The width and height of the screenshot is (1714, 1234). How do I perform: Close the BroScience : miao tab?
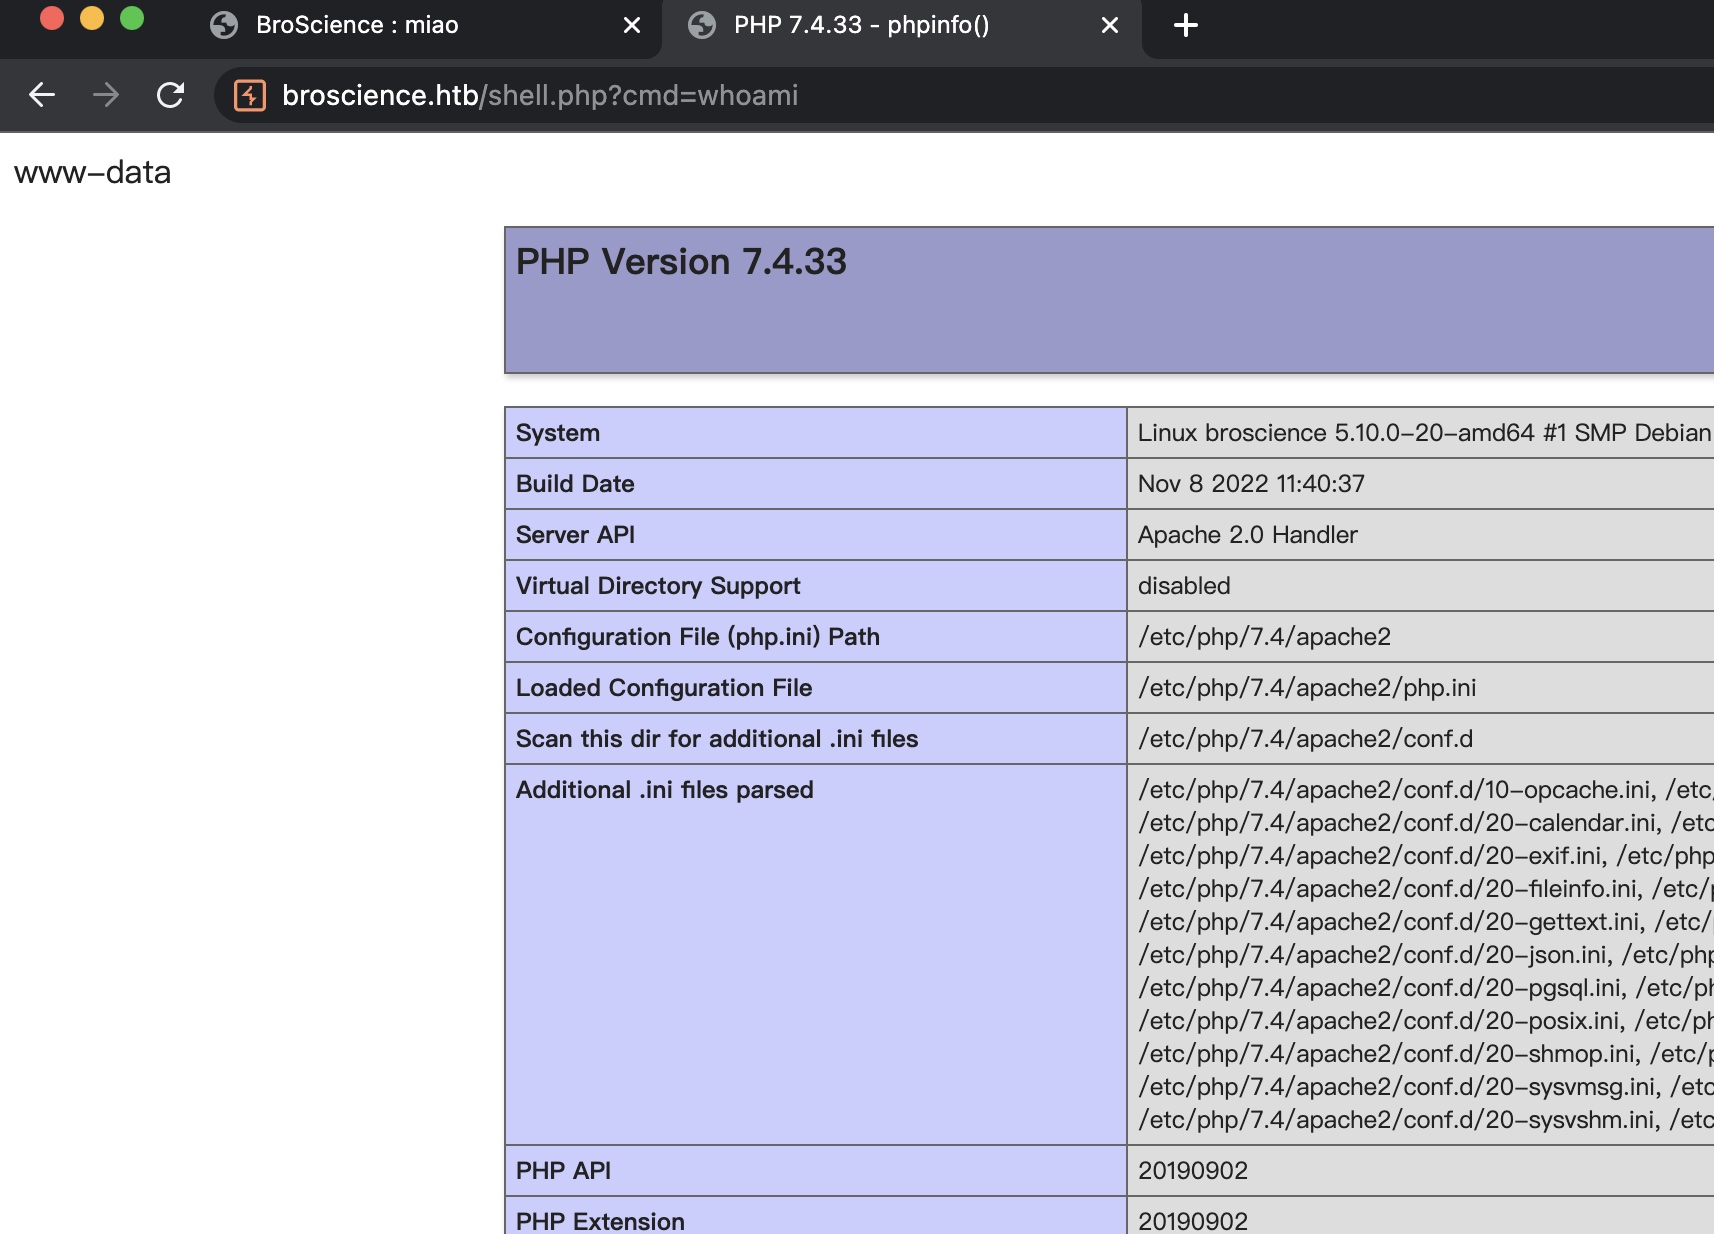pyautogui.click(x=632, y=25)
